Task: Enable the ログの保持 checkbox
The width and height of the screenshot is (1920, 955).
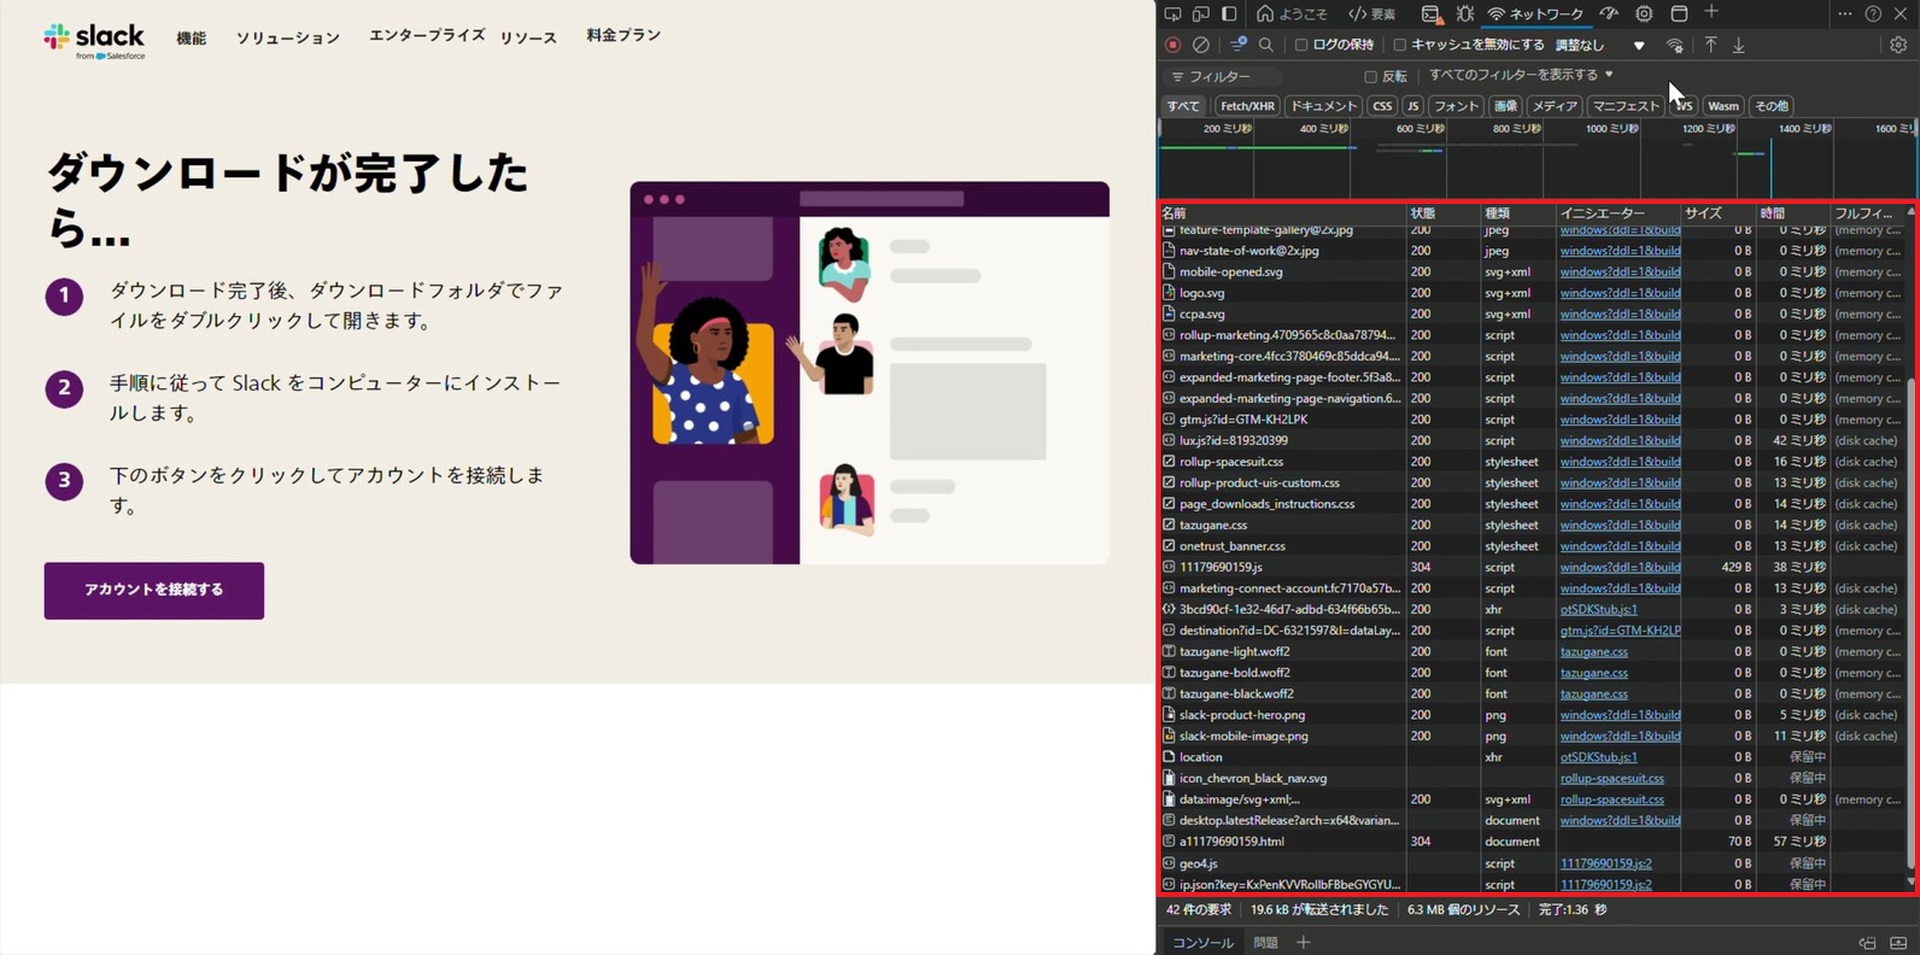Action: coord(1301,45)
